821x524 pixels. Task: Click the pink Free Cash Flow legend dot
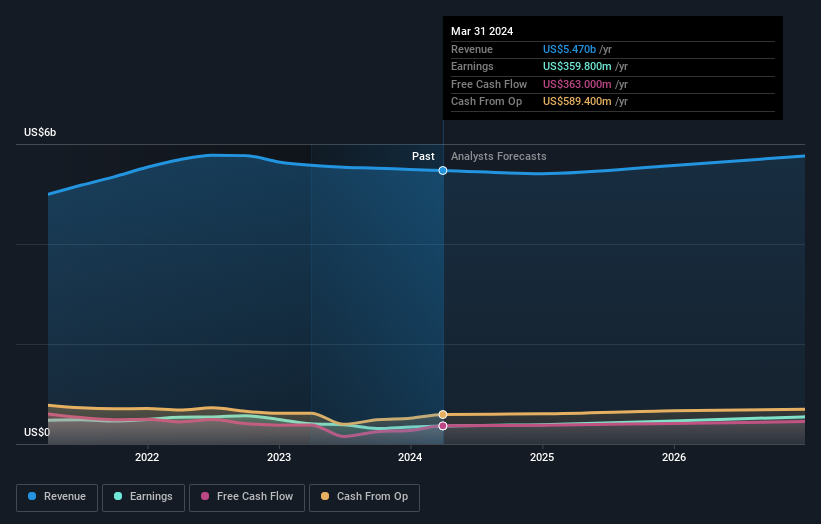pos(205,496)
